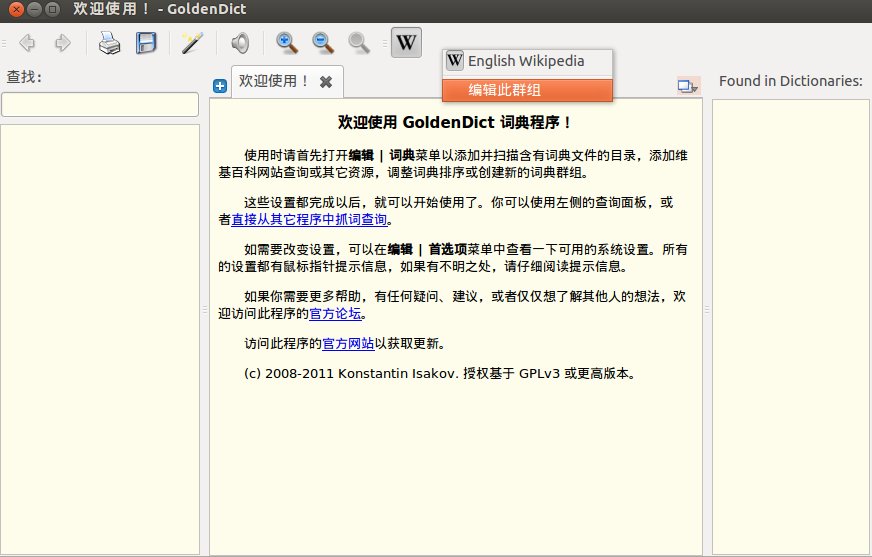Save article using the floppy disk icon

point(146,43)
